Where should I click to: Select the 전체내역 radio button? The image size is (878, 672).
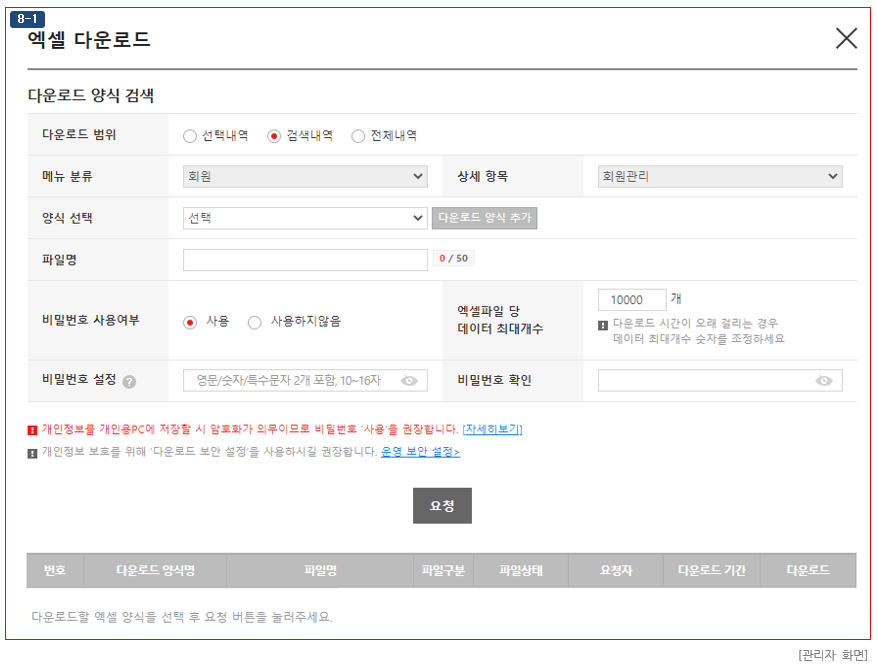click(x=358, y=136)
